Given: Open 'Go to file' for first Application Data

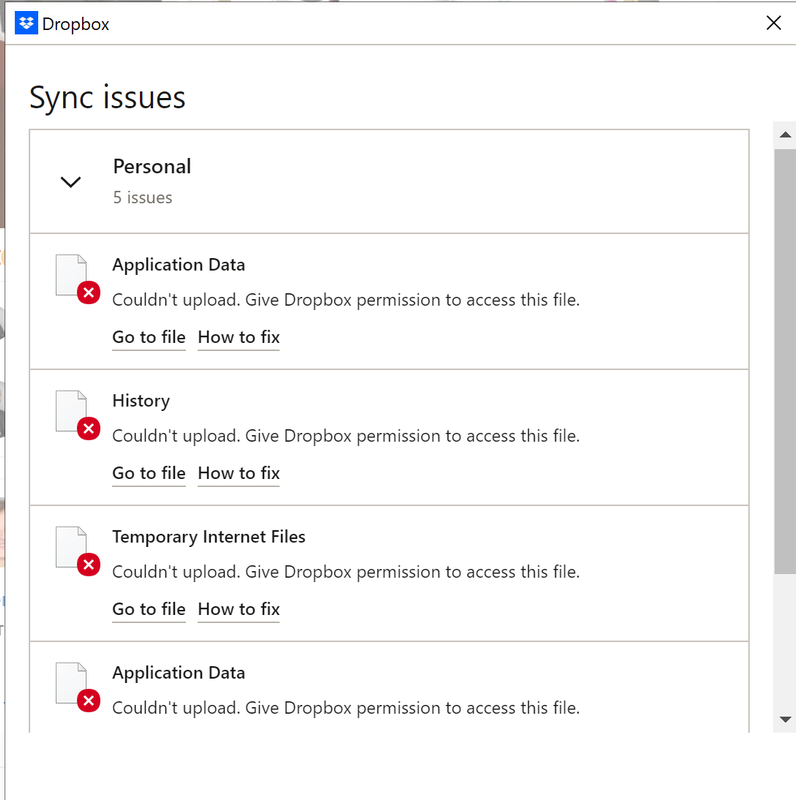Looking at the screenshot, I should pyautogui.click(x=149, y=337).
